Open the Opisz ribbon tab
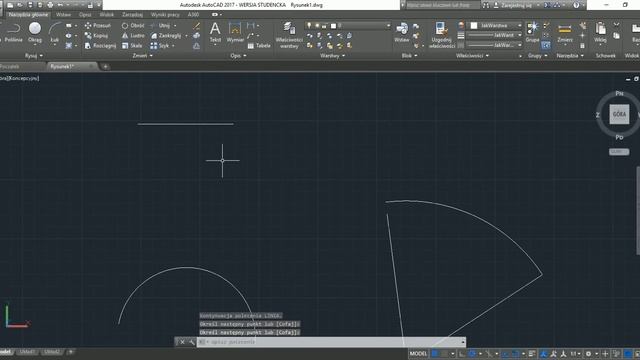The width and height of the screenshot is (640, 360). click(x=85, y=15)
